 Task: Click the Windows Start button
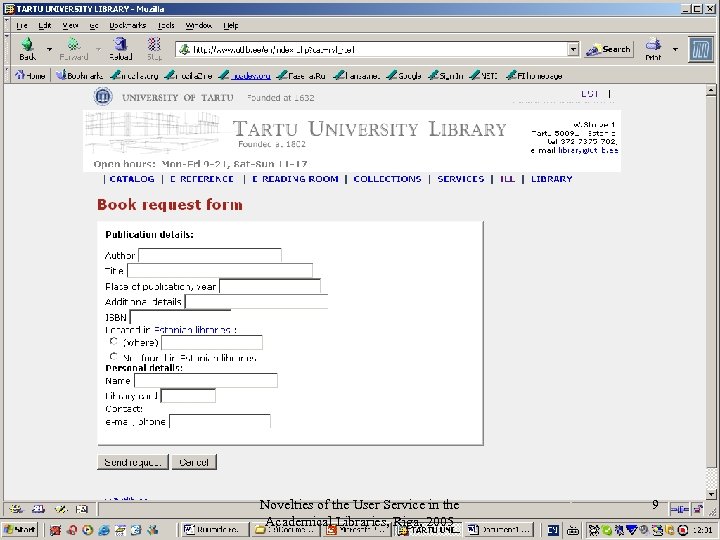point(20,530)
